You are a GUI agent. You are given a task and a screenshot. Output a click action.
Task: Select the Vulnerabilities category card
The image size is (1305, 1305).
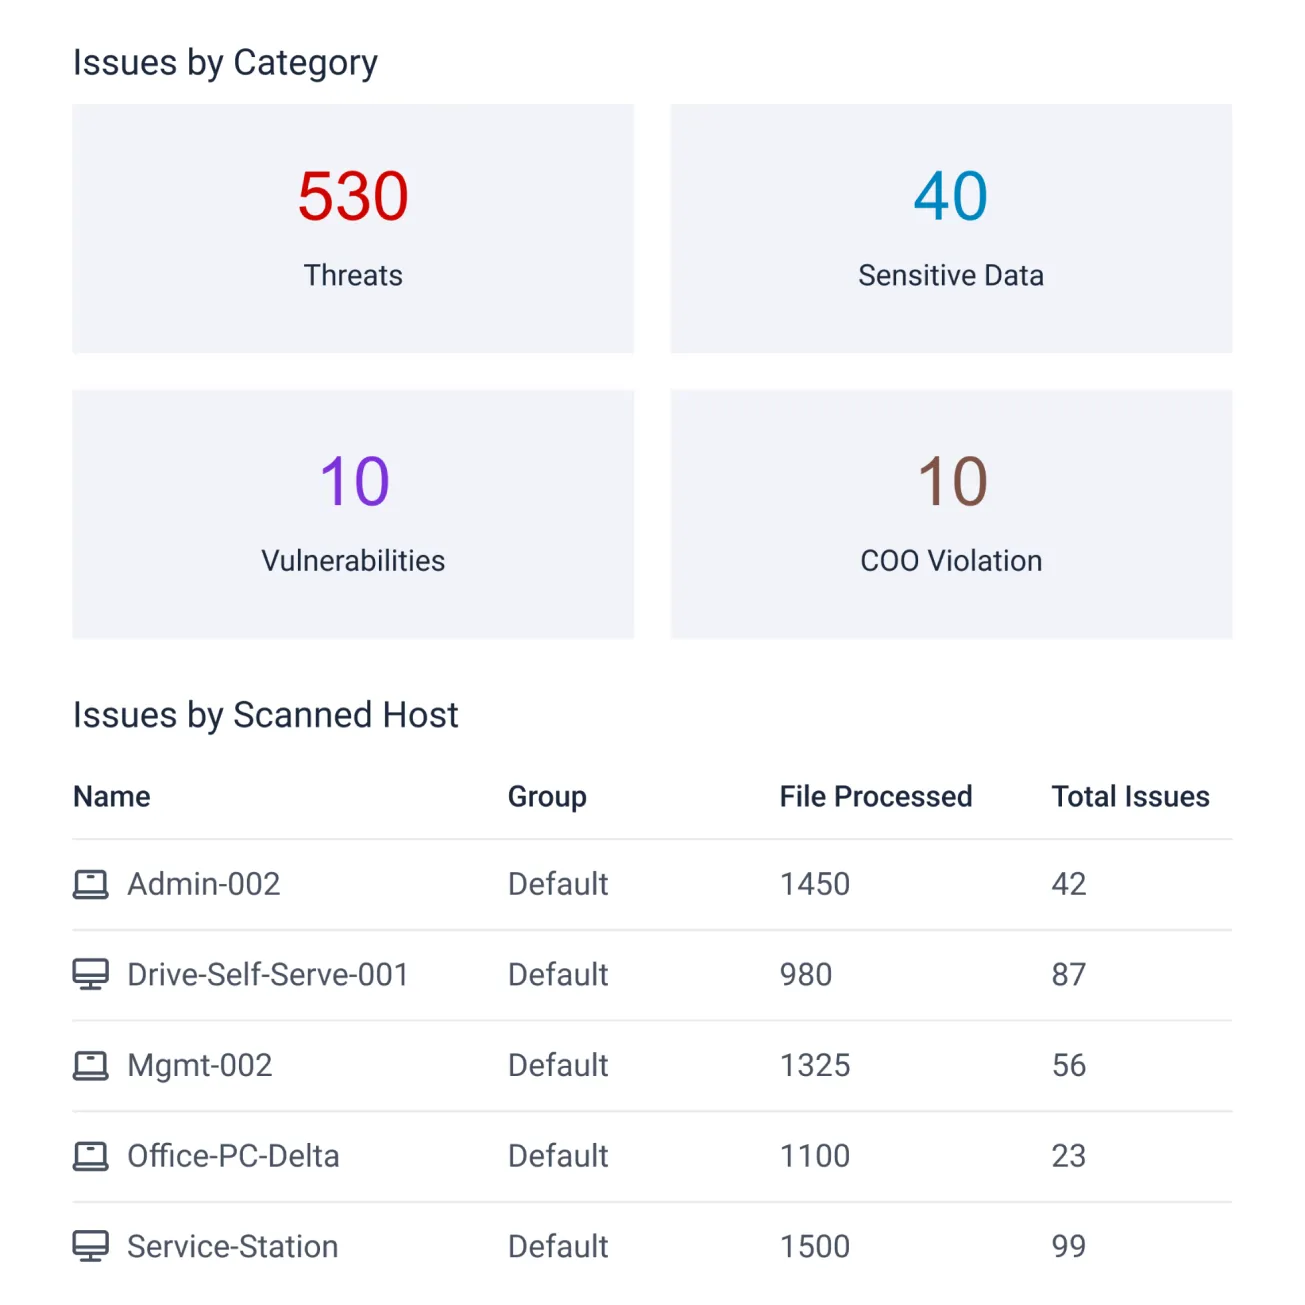click(352, 514)
